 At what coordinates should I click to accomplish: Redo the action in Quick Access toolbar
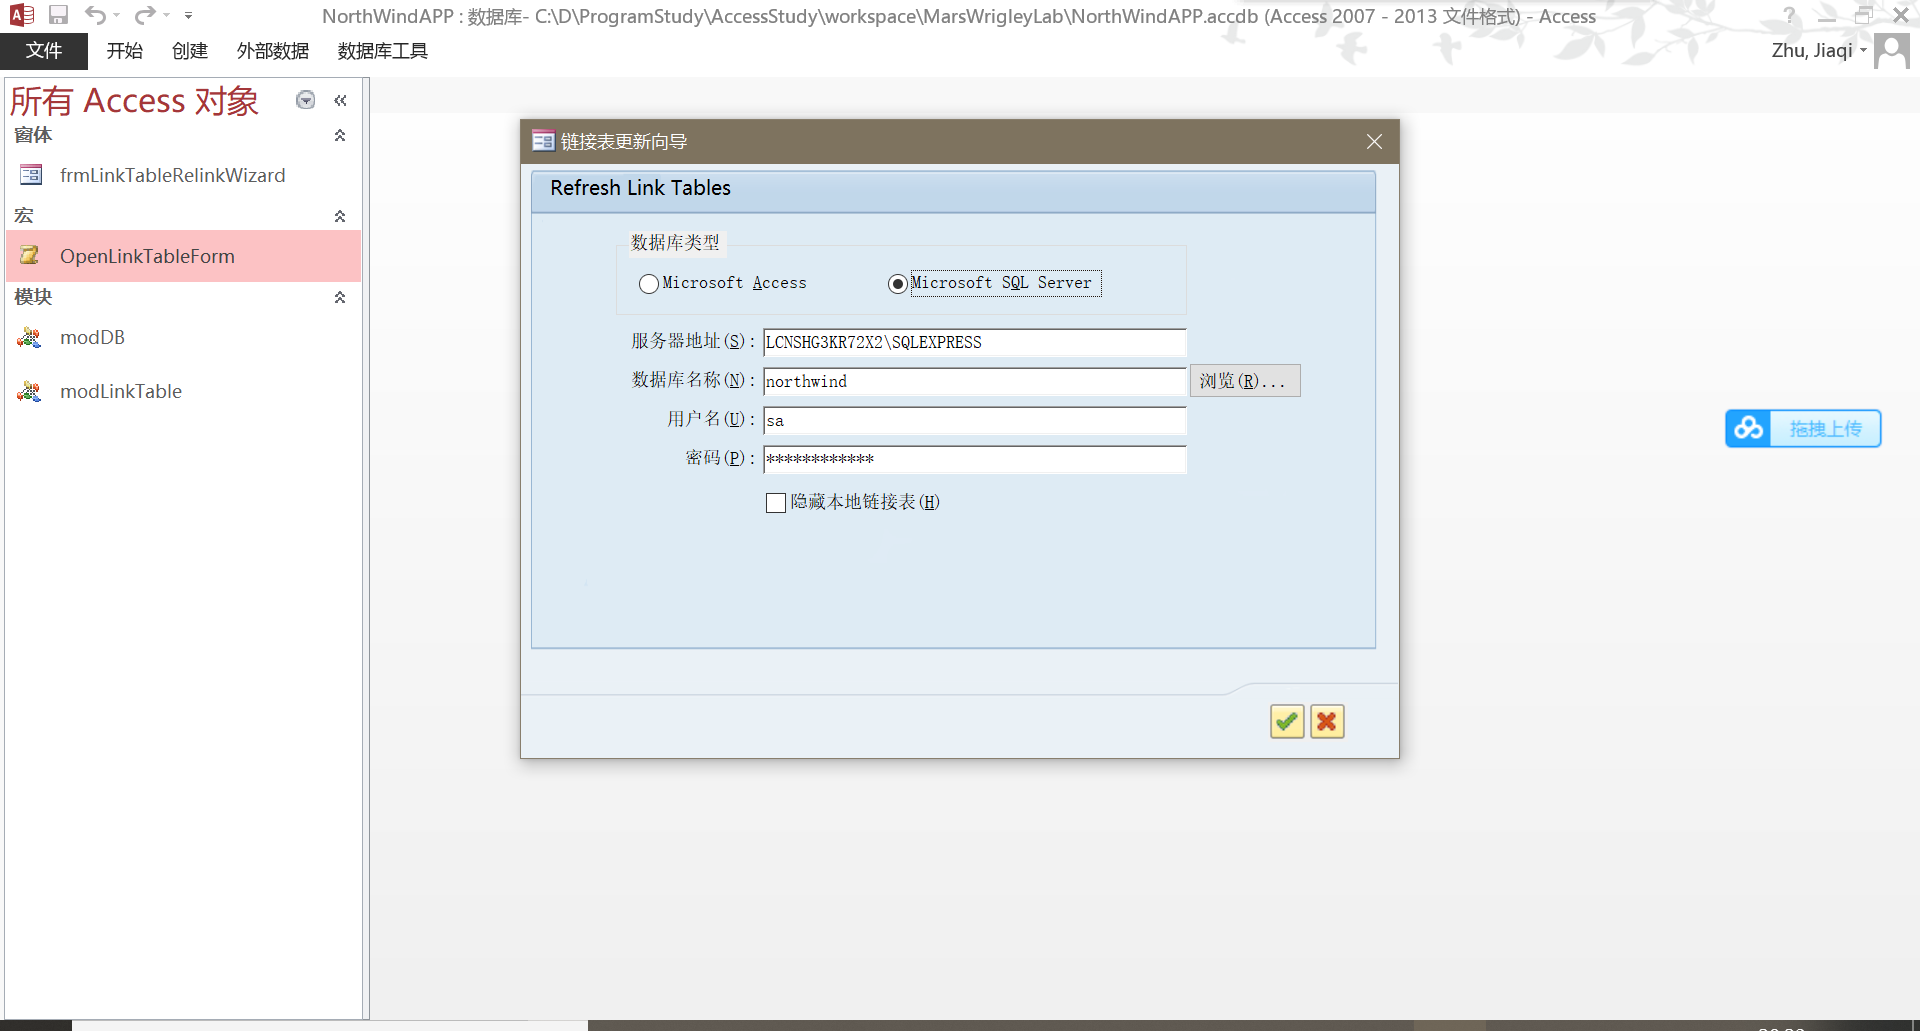point(145,15)
